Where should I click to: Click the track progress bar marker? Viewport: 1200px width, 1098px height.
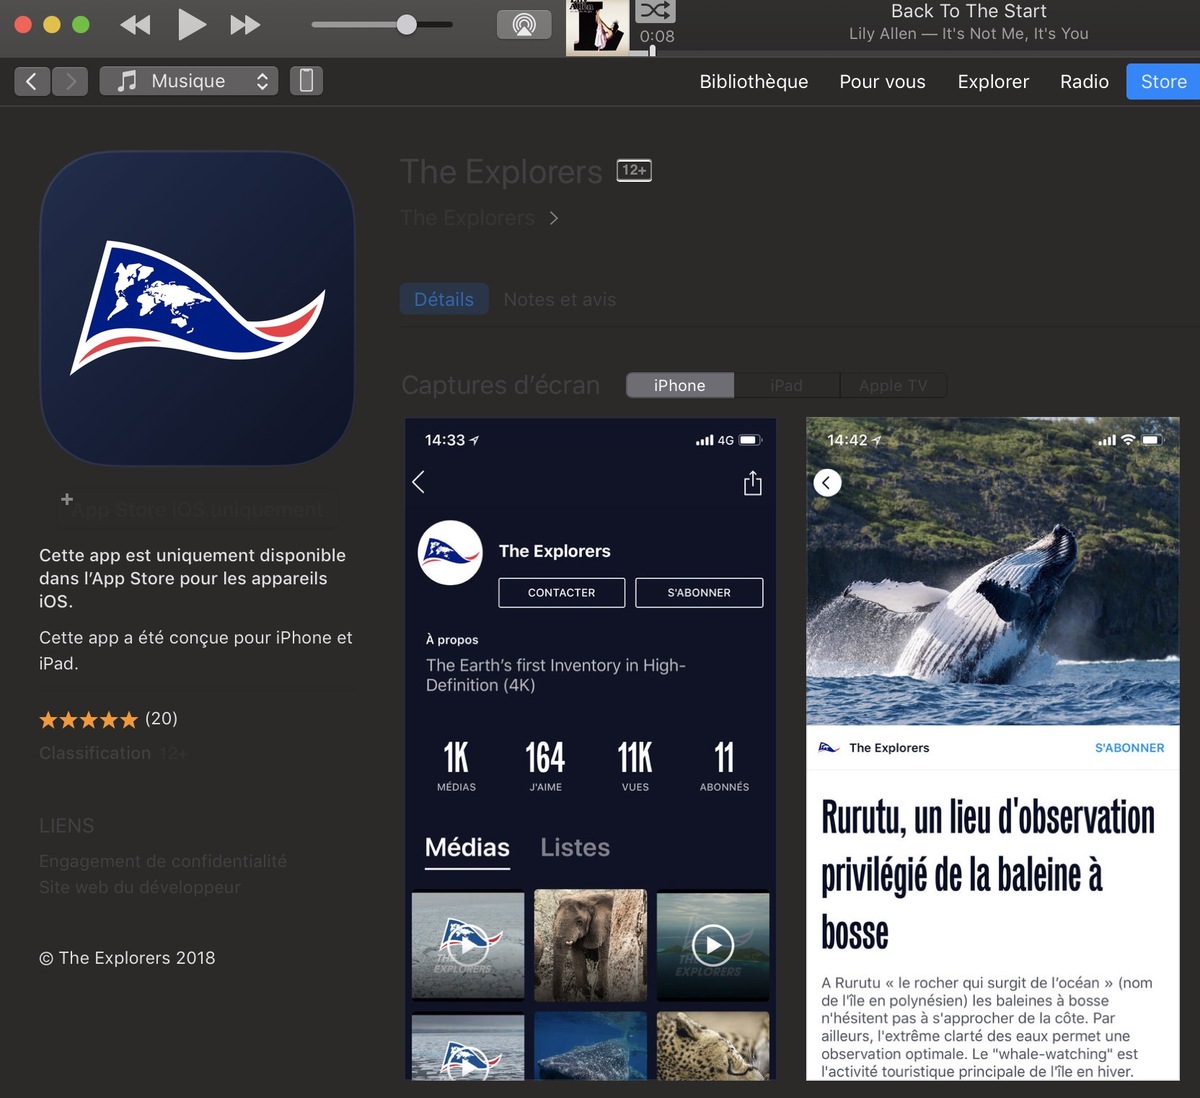pos(652,50)
